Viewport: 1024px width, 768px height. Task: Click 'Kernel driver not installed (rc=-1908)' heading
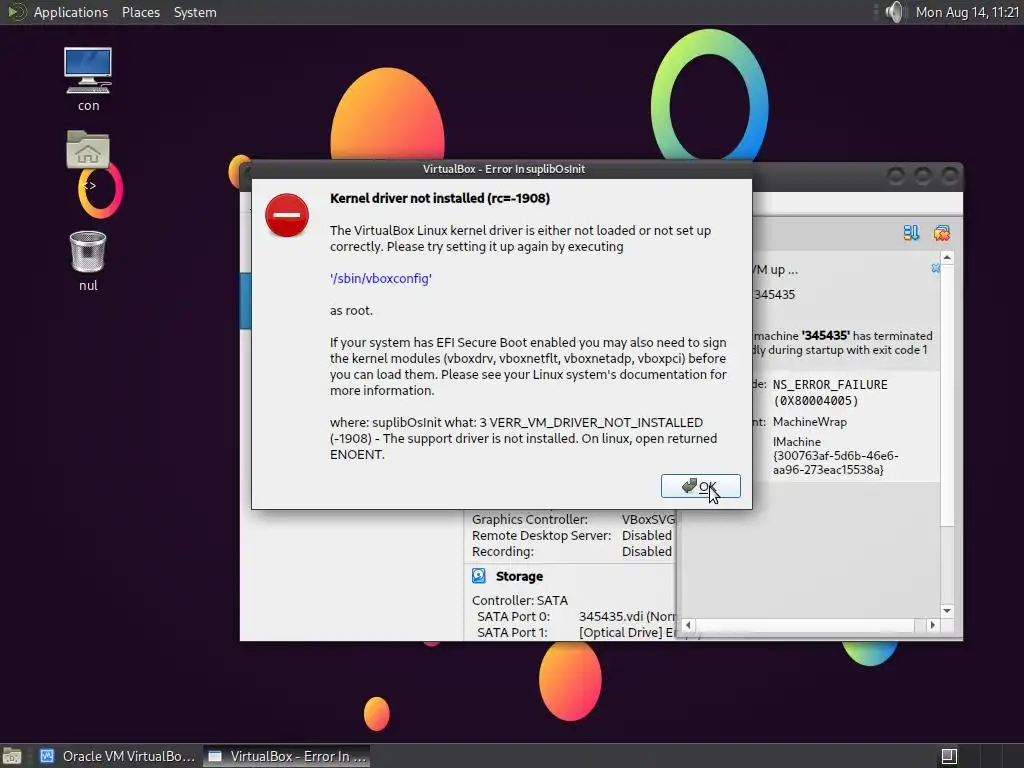[x=440, y=198]
